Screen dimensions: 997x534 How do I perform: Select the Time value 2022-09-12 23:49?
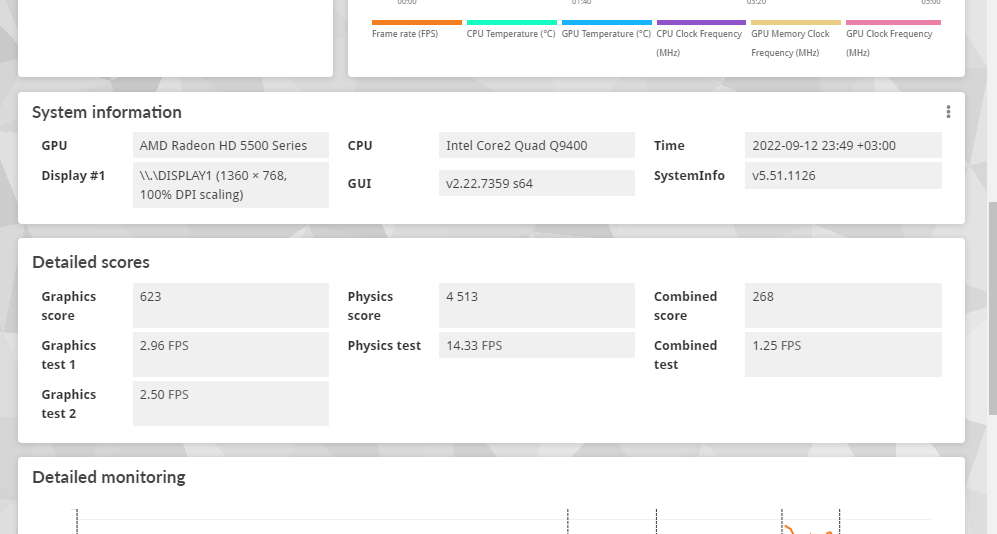(x=843, y=145)
